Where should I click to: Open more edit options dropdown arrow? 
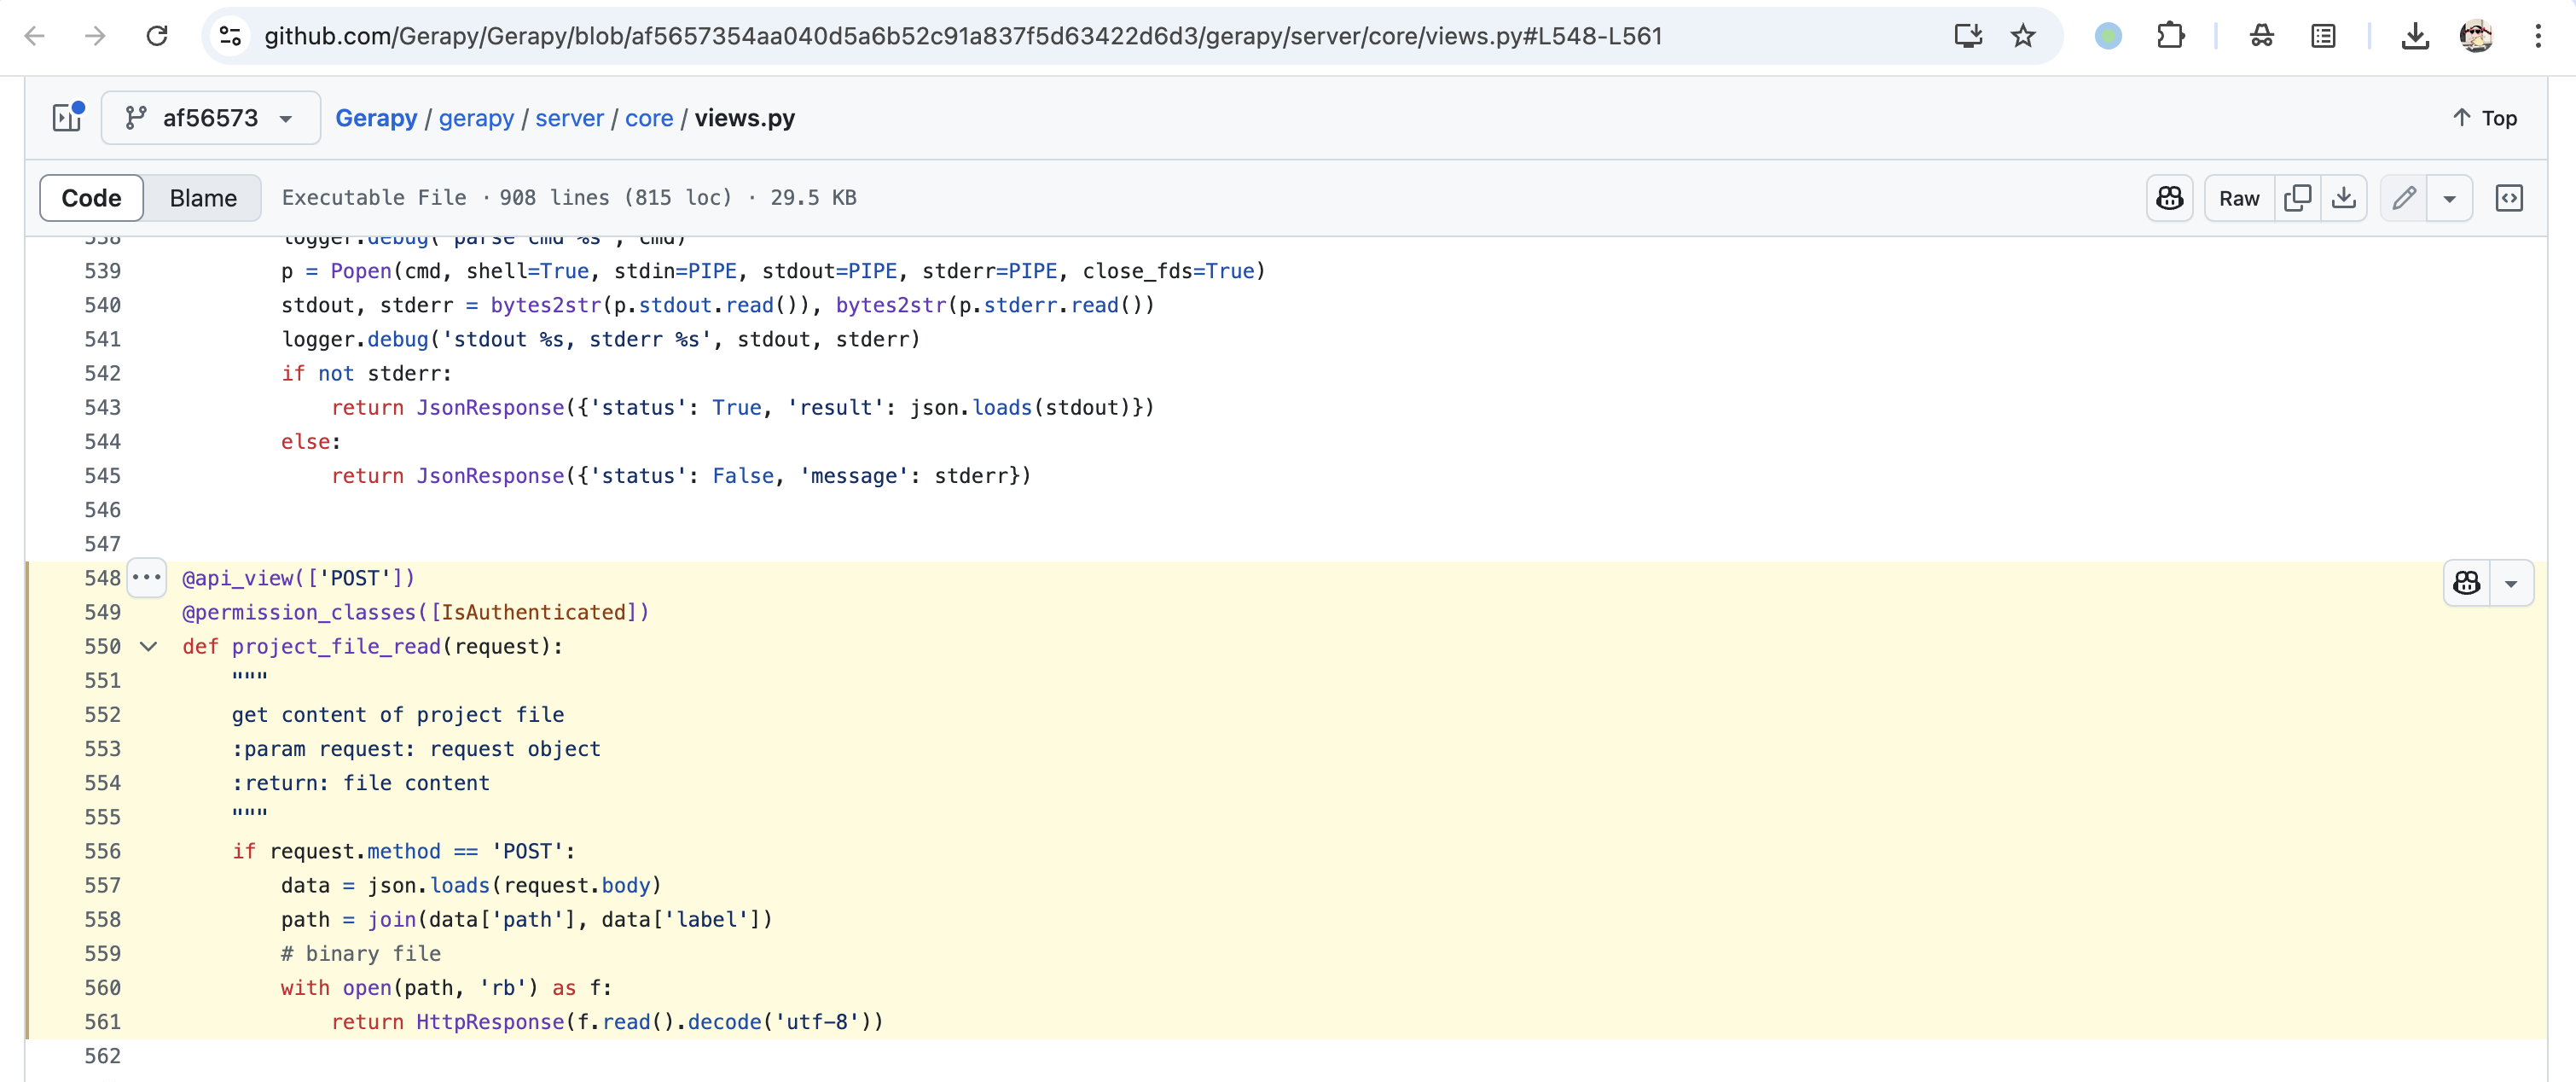2449,198
